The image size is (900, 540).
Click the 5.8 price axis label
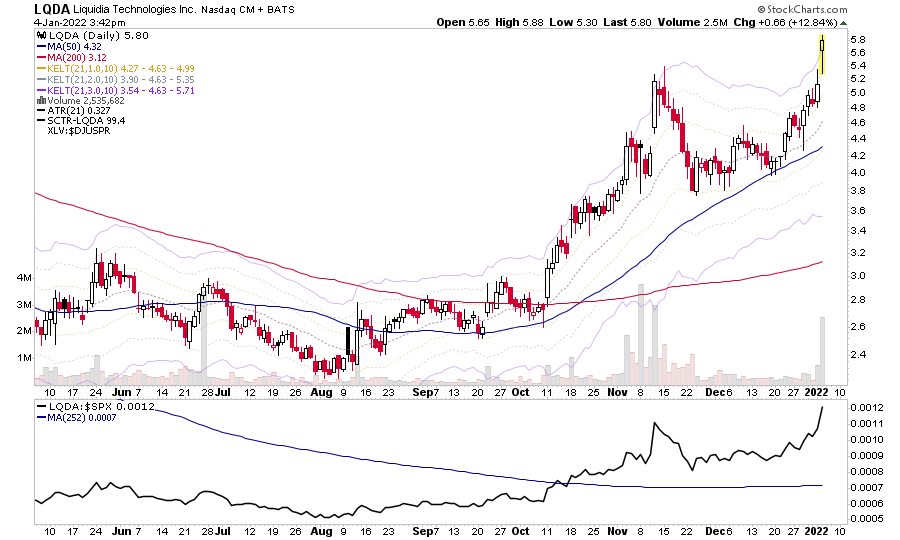[x=858, y=40]
